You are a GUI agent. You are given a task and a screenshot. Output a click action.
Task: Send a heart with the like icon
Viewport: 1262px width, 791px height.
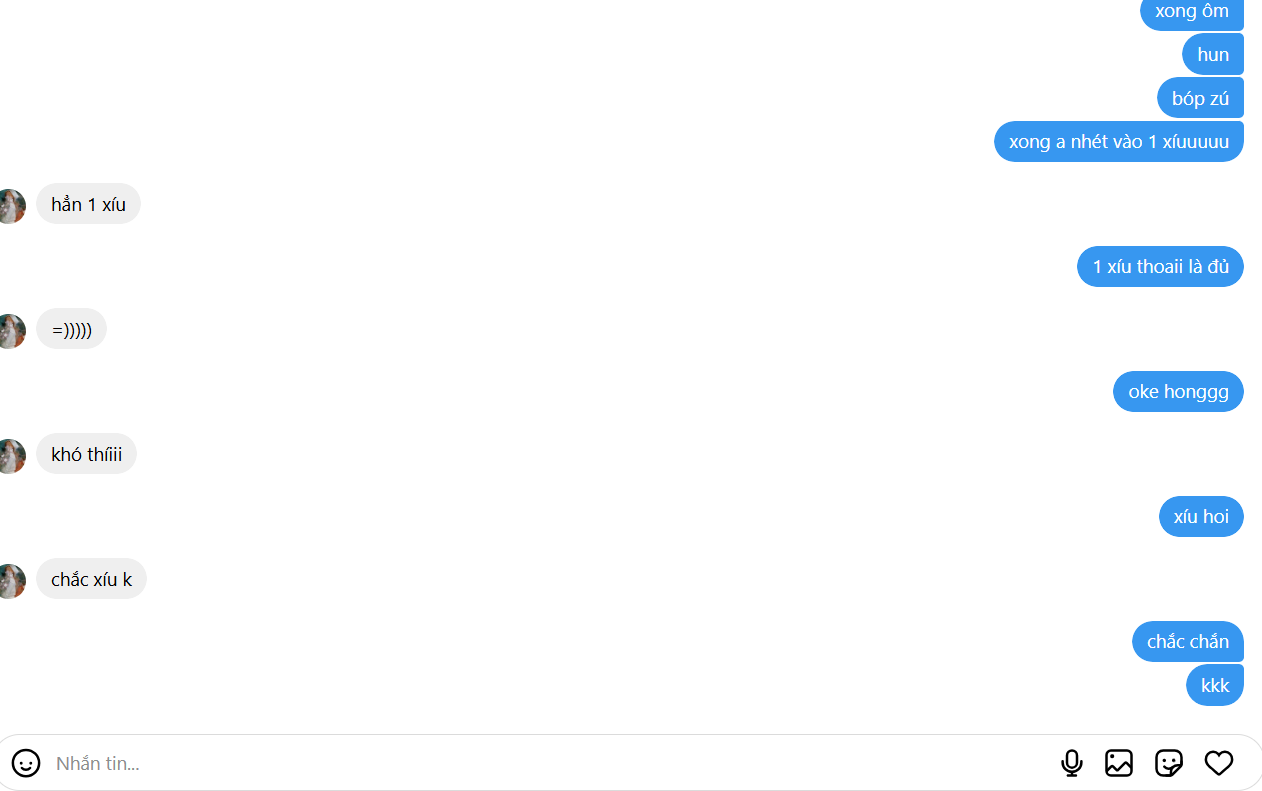point(1219,763)
